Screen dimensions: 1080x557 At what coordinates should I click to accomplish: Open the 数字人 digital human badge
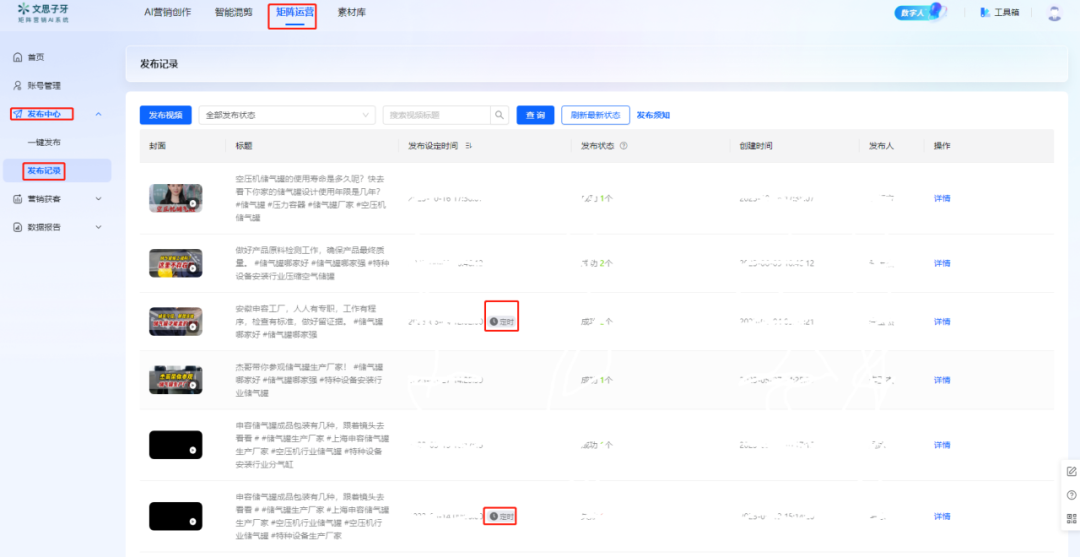tap(920, 12)
